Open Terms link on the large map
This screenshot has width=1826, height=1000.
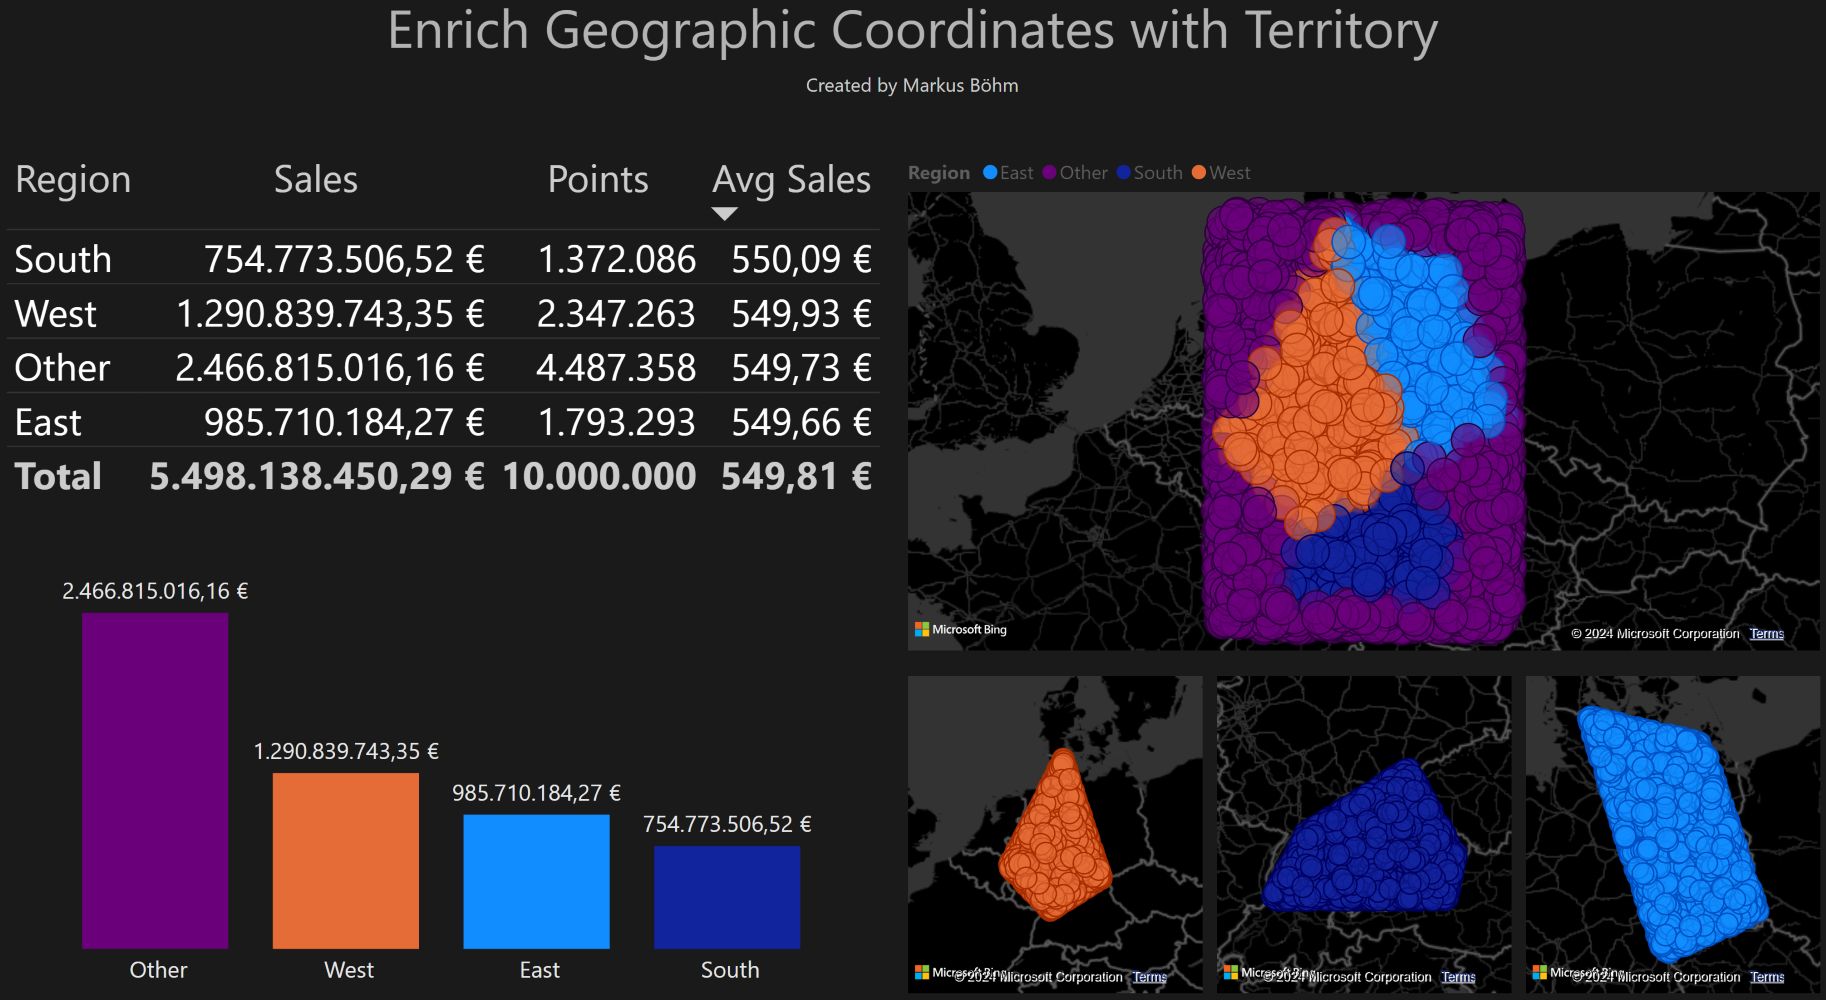pos(1767,633)
